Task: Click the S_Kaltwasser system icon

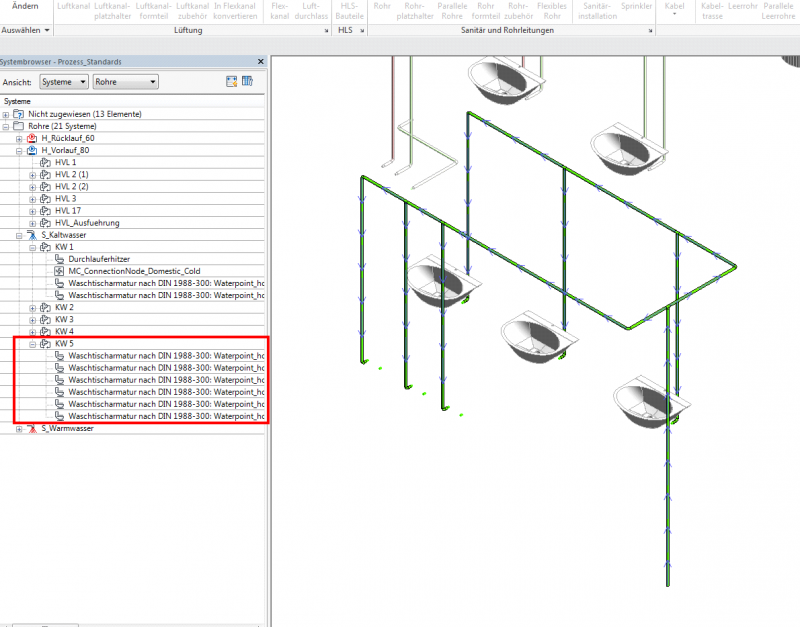Action: click(32, 235)
